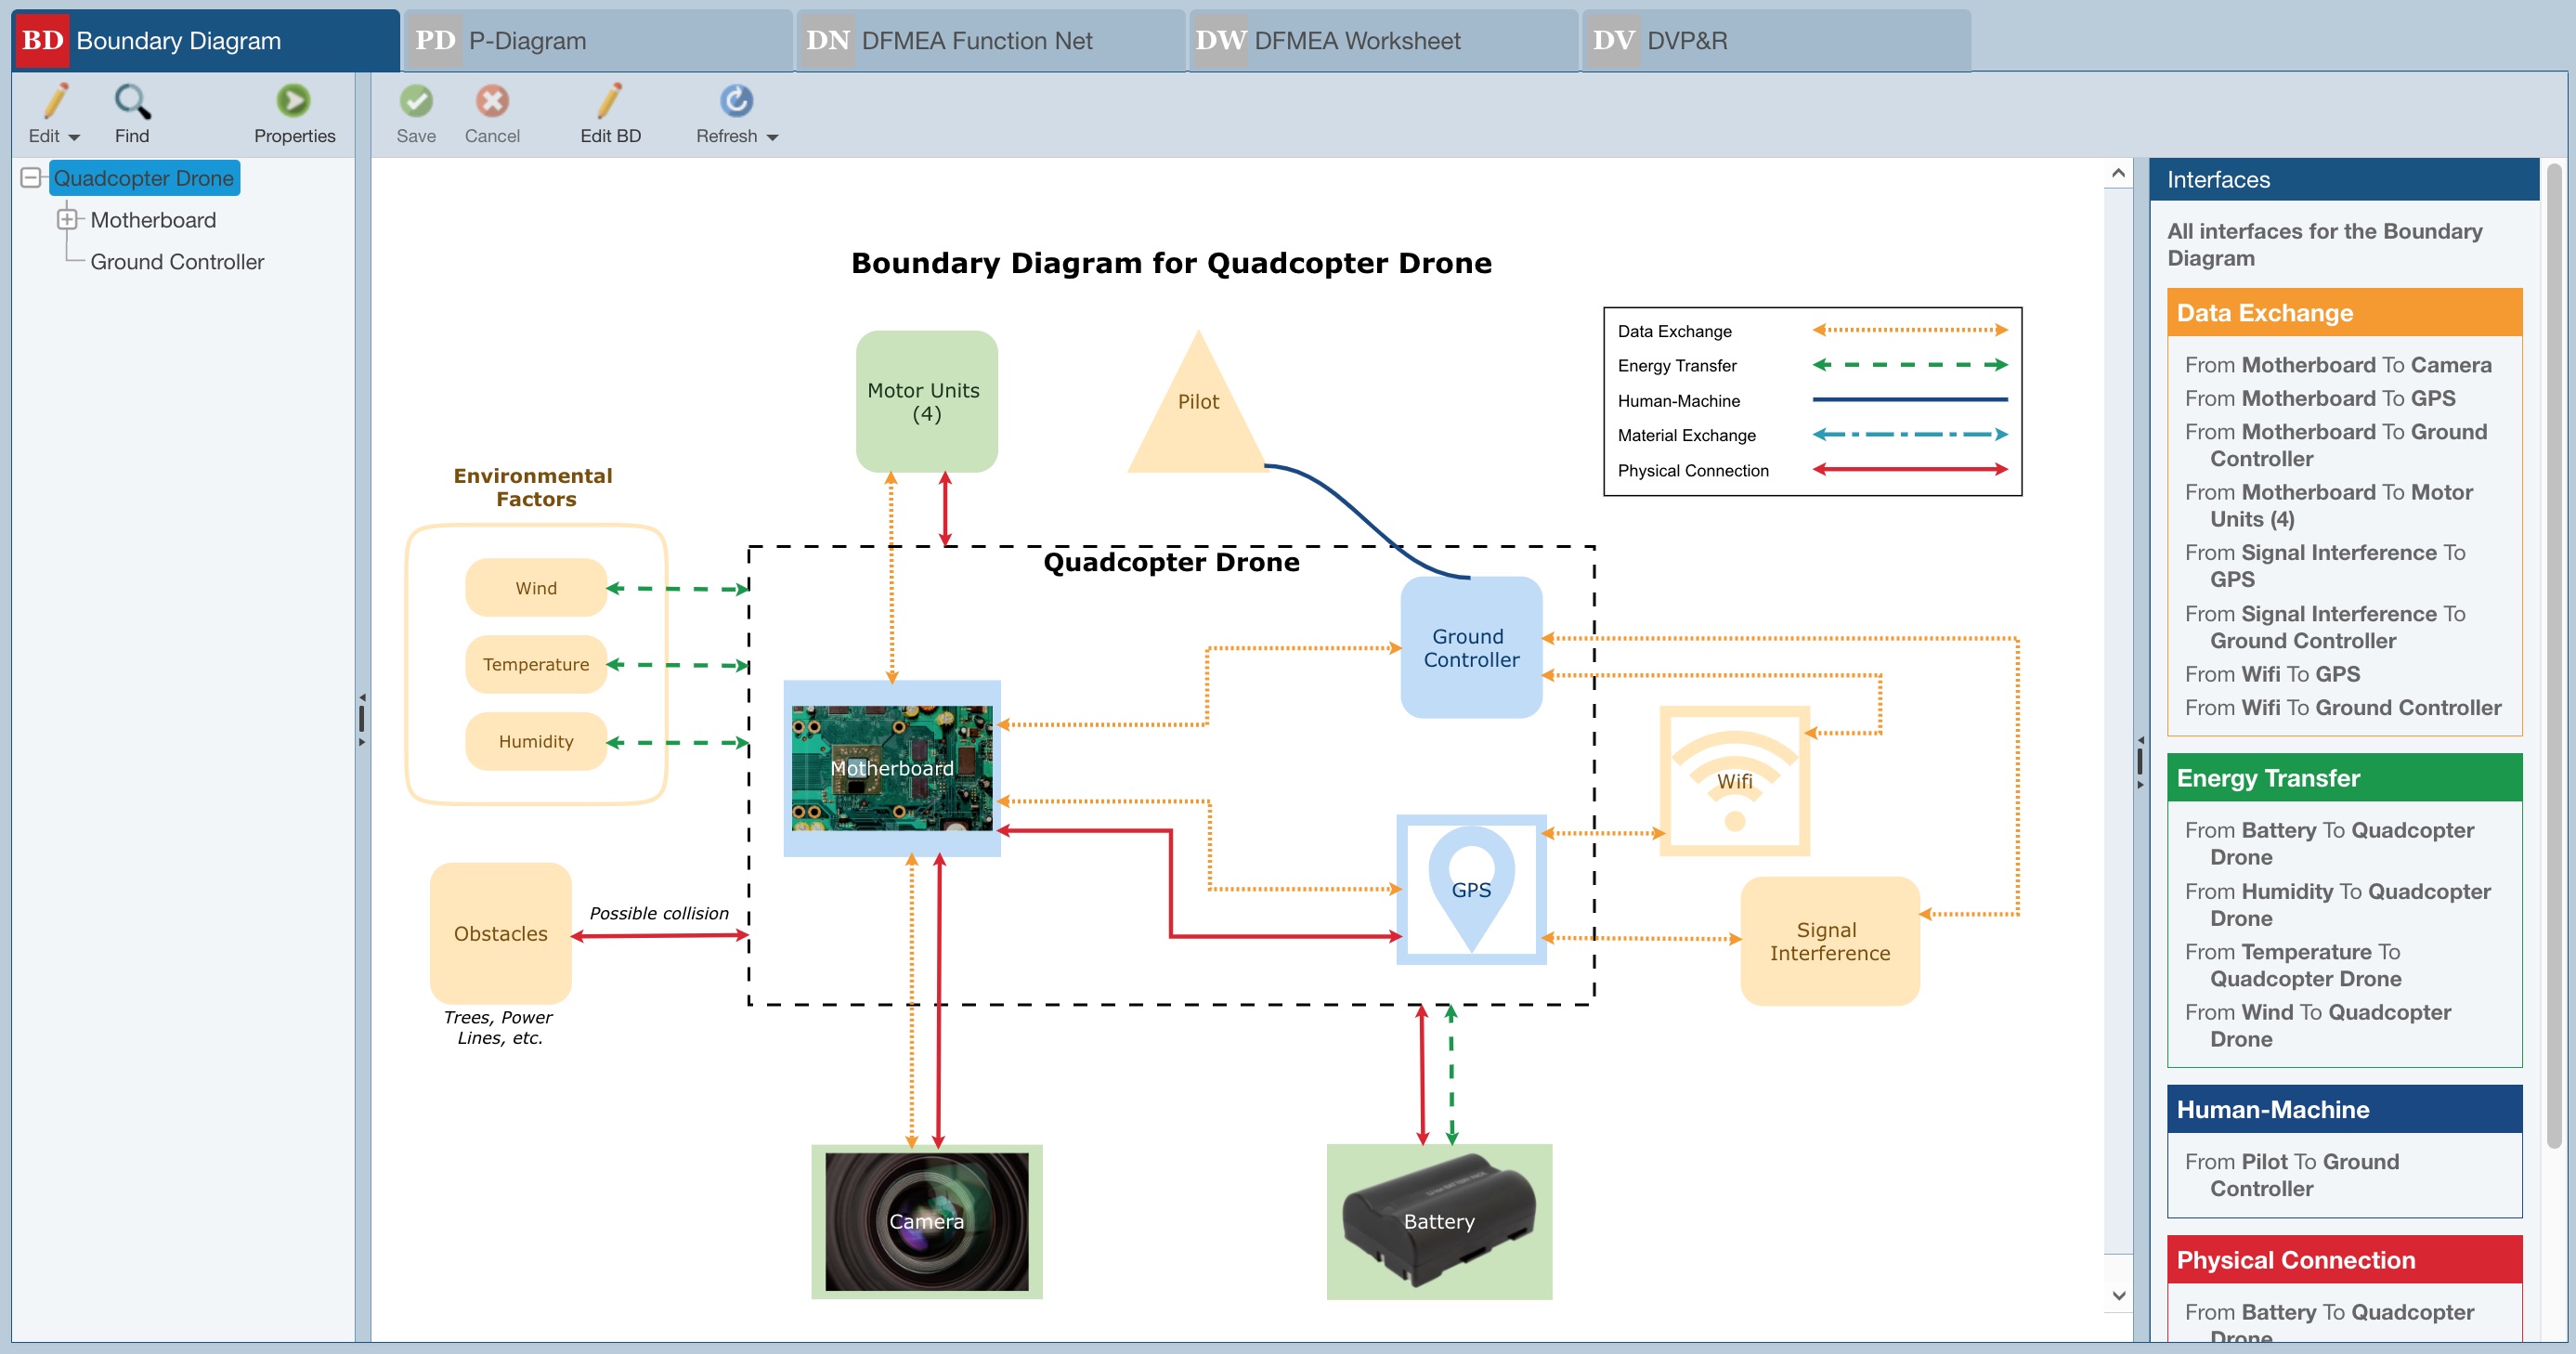
Task: Click the Properties icon
Action: (294, 100)
